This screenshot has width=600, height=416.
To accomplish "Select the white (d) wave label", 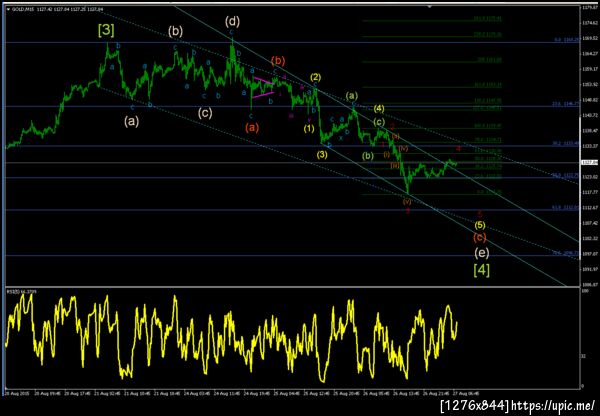I will (232, 21).
